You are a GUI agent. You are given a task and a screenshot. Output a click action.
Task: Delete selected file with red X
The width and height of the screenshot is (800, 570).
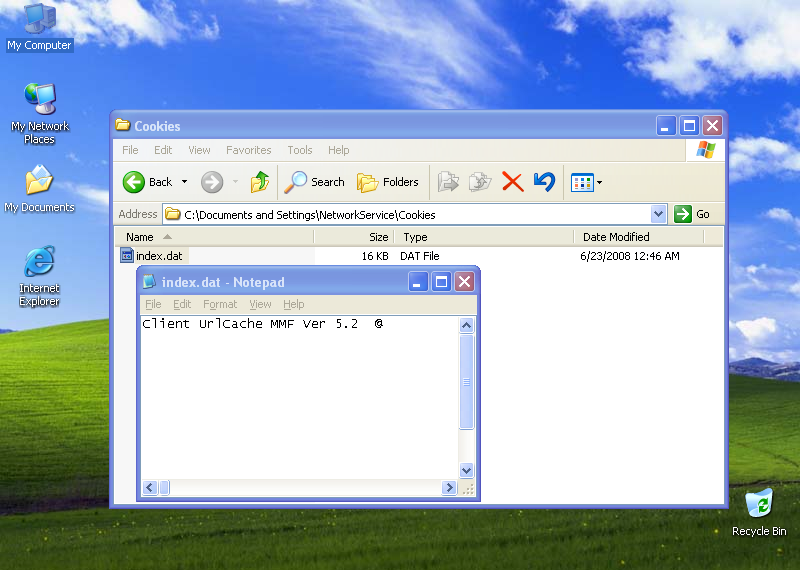click(x=512, y=182)
